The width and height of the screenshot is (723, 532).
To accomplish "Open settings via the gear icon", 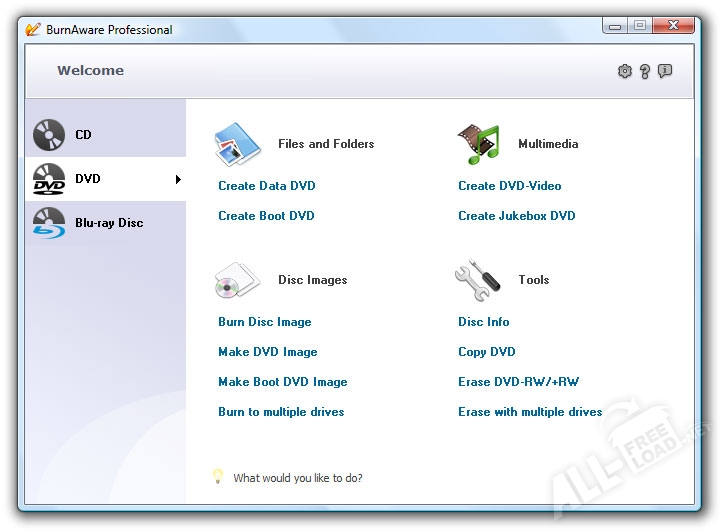I will pyautogui.click(x=625, y=71).
